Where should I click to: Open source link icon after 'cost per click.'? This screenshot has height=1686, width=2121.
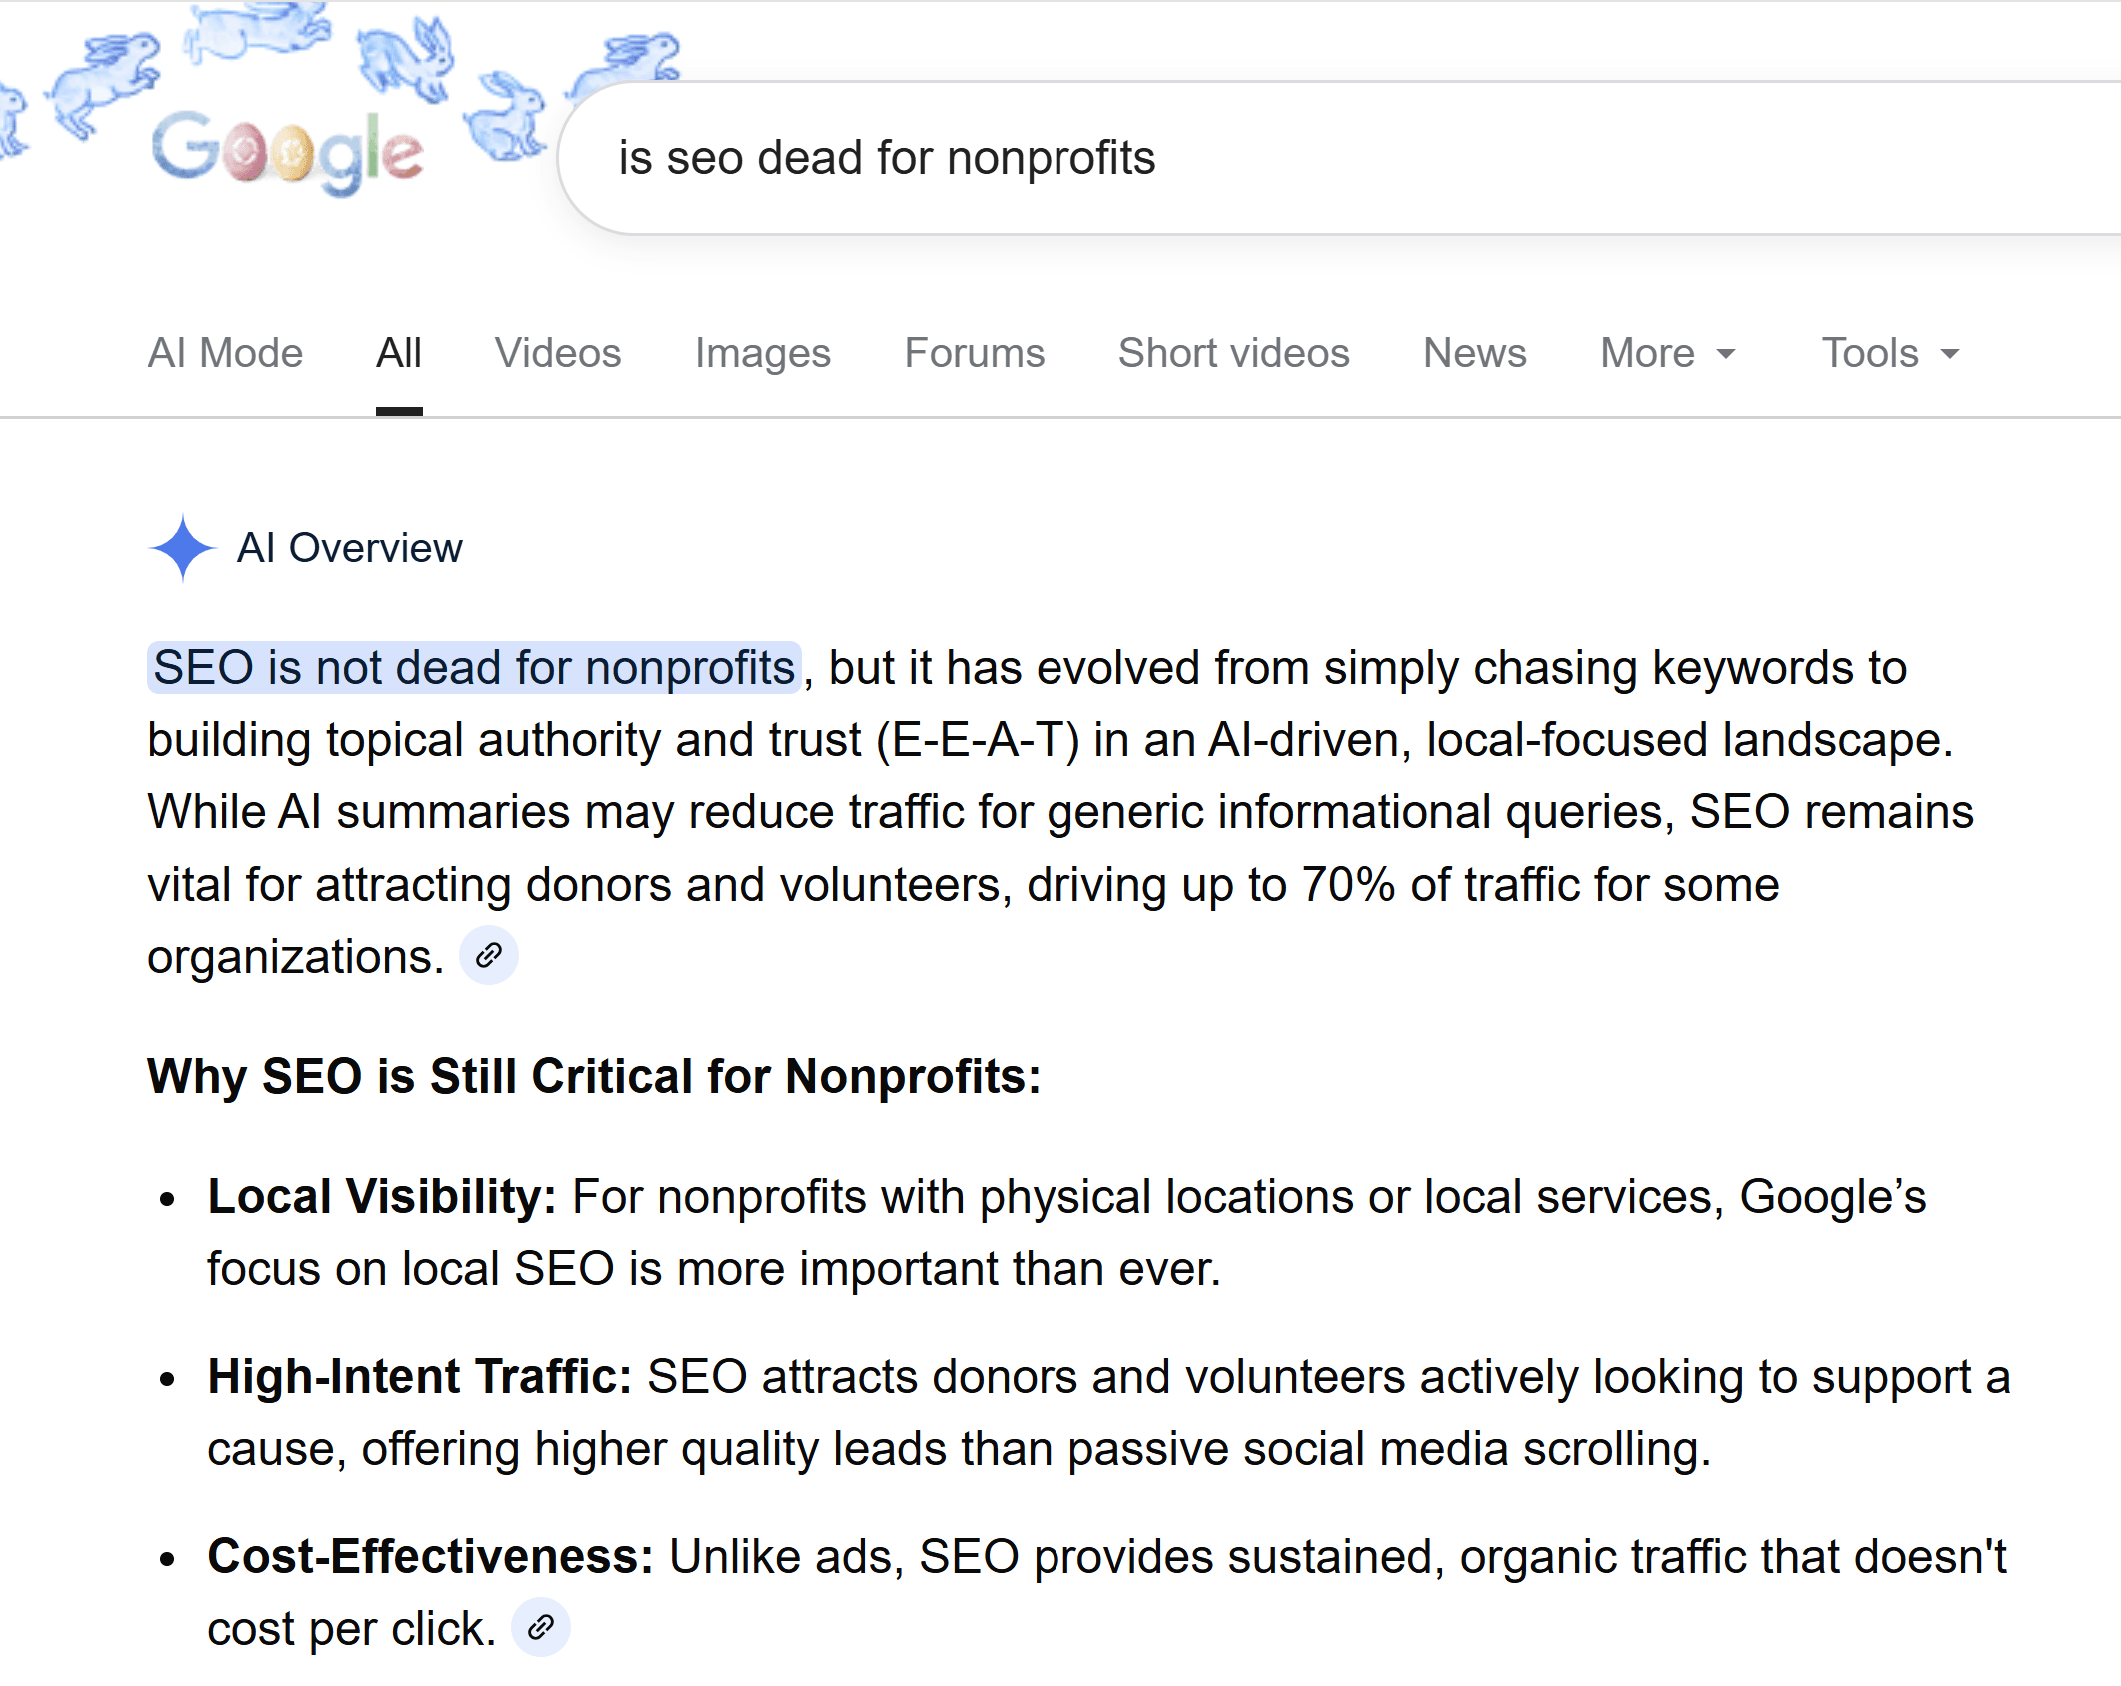click(x=540, y=1628)
